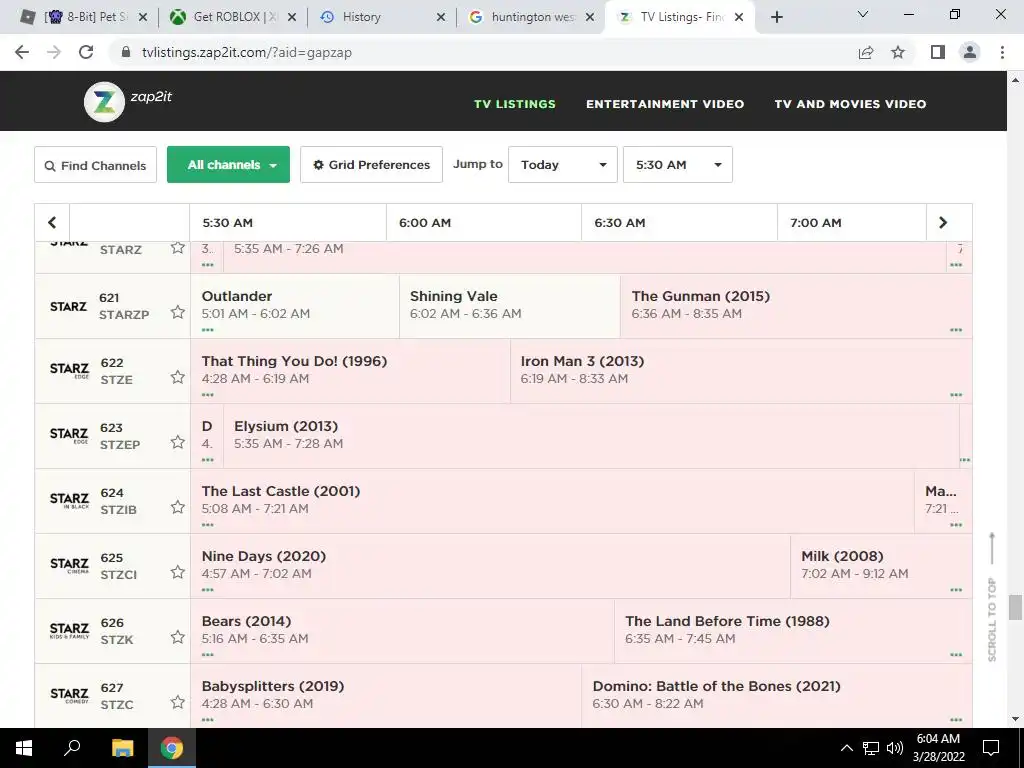Click the share page icon
This screenshot has width=1024, height=768.
click(866, 52)
